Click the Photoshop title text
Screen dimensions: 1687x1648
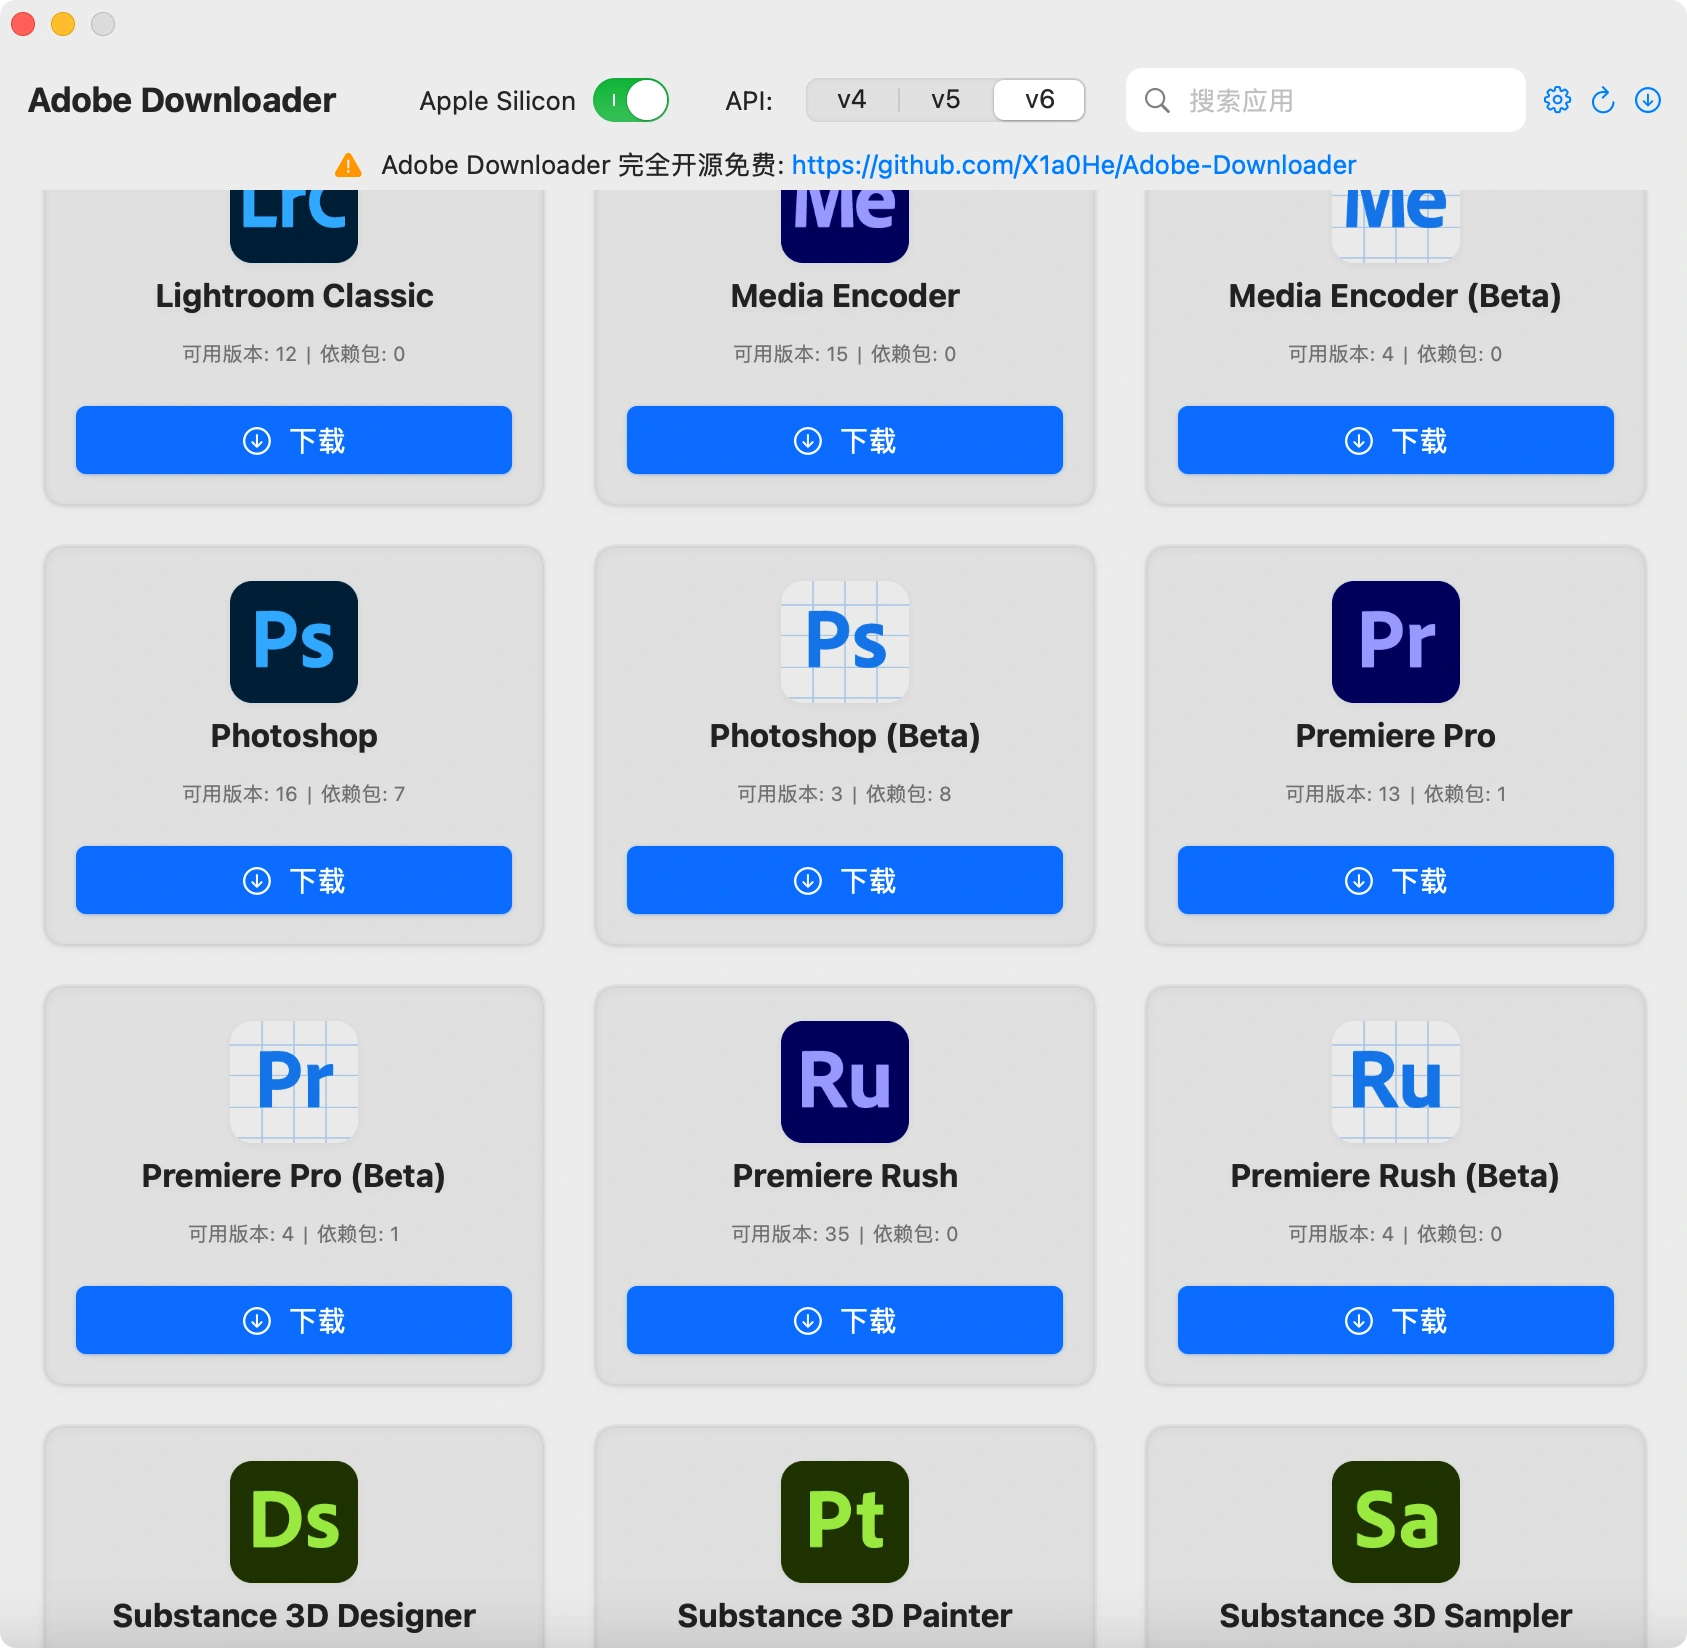click(294, 736)
